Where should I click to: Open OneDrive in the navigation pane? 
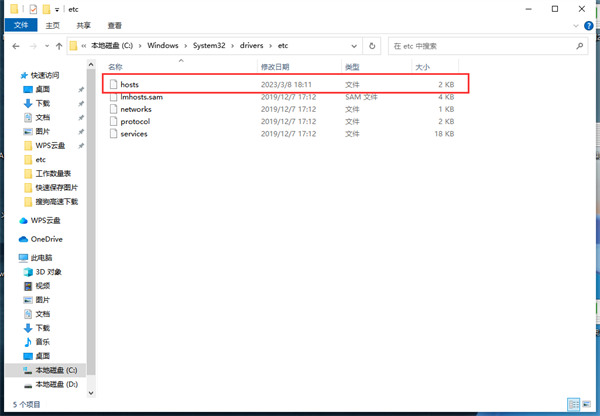(46, 239)
